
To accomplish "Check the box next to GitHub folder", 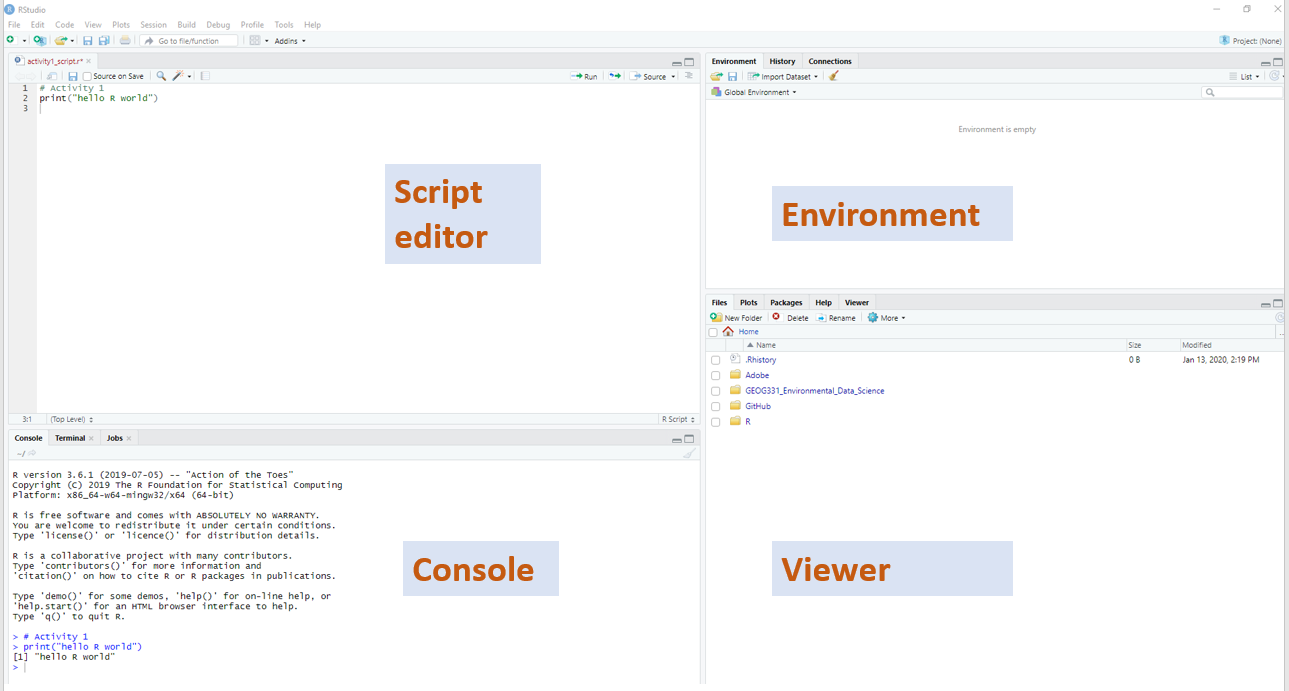I will click(715, 407).
